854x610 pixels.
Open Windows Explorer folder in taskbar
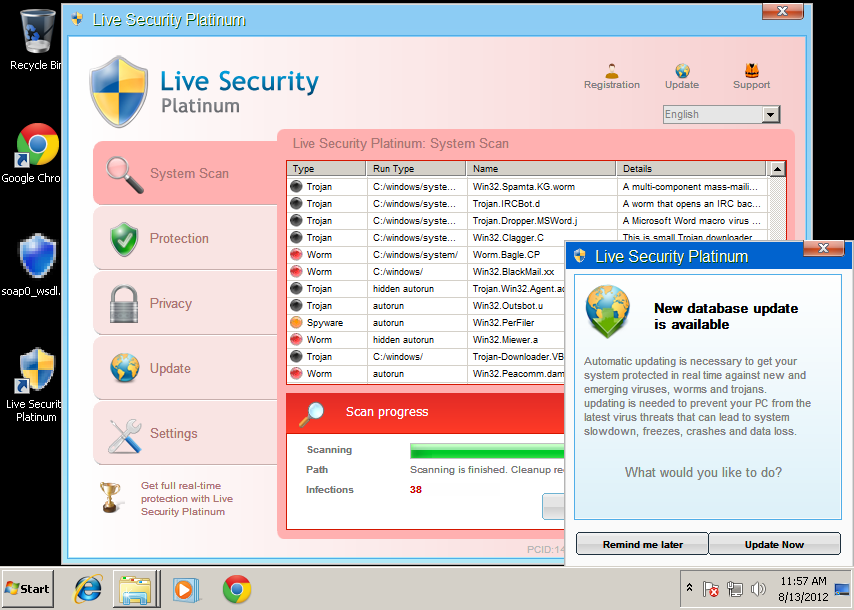coord(136,589)
